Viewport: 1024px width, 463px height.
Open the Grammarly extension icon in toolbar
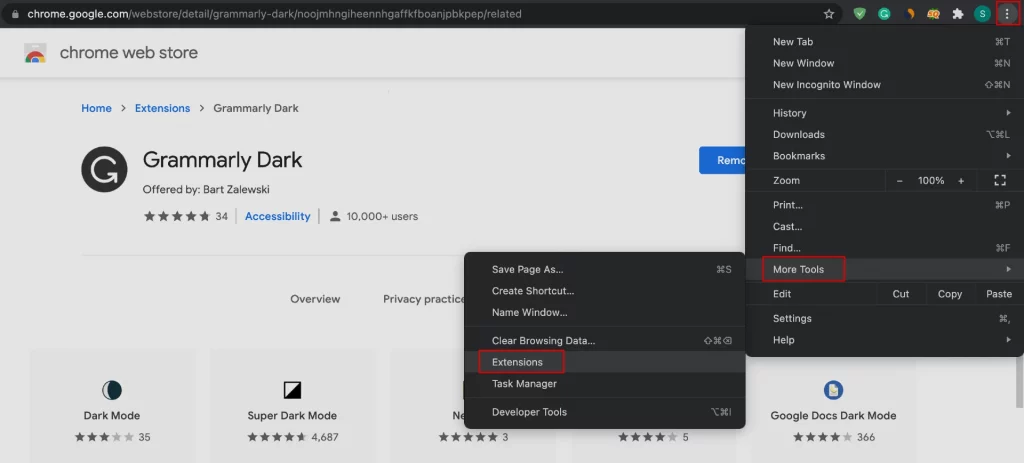(884, 14)
